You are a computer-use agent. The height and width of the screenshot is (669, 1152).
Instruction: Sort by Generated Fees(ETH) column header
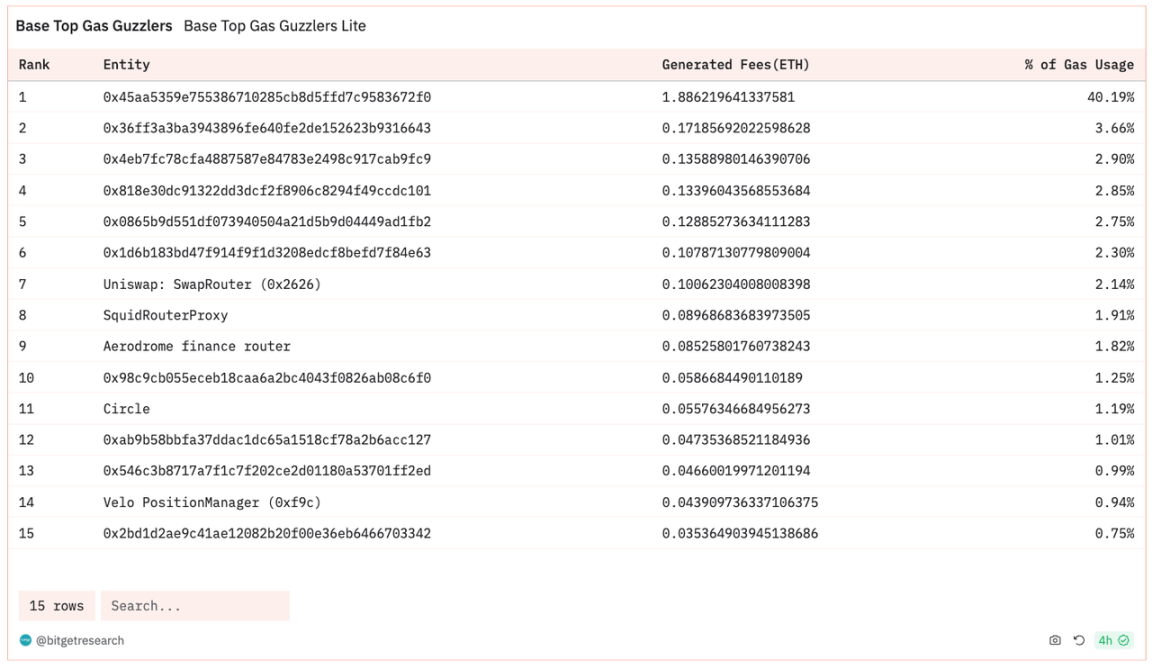point(735,65)
